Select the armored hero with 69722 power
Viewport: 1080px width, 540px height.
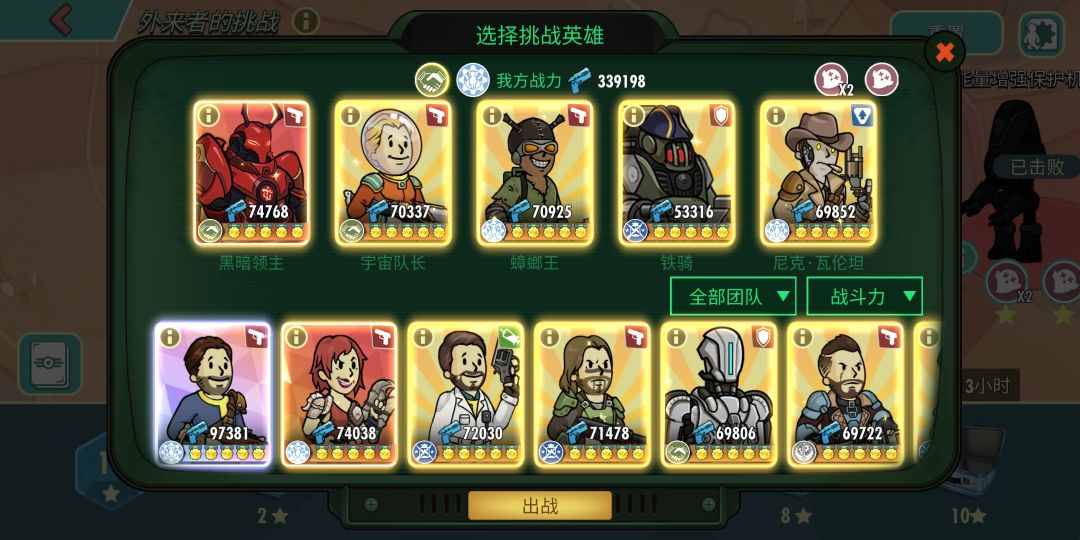[846, 395]
